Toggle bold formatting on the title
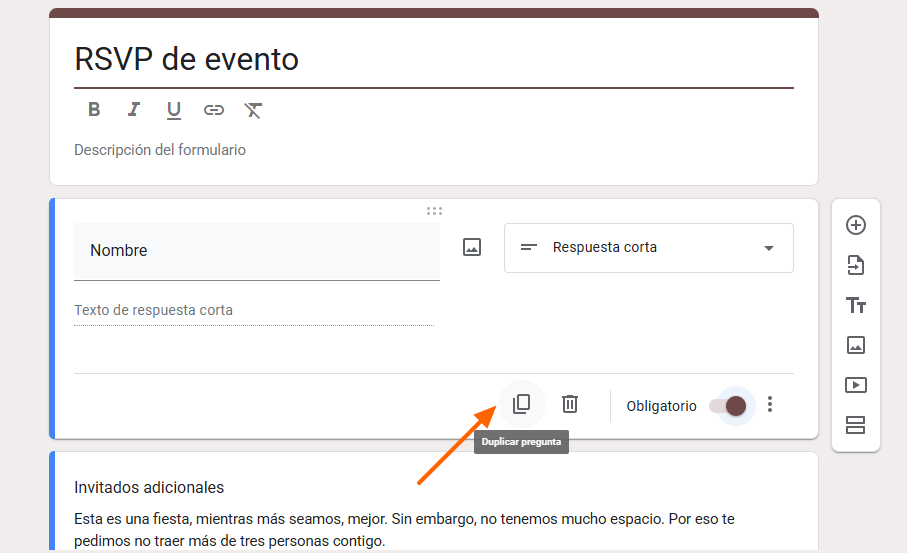Screen dimensions: 907x553 pyautogui.click(x=94, y=109)
